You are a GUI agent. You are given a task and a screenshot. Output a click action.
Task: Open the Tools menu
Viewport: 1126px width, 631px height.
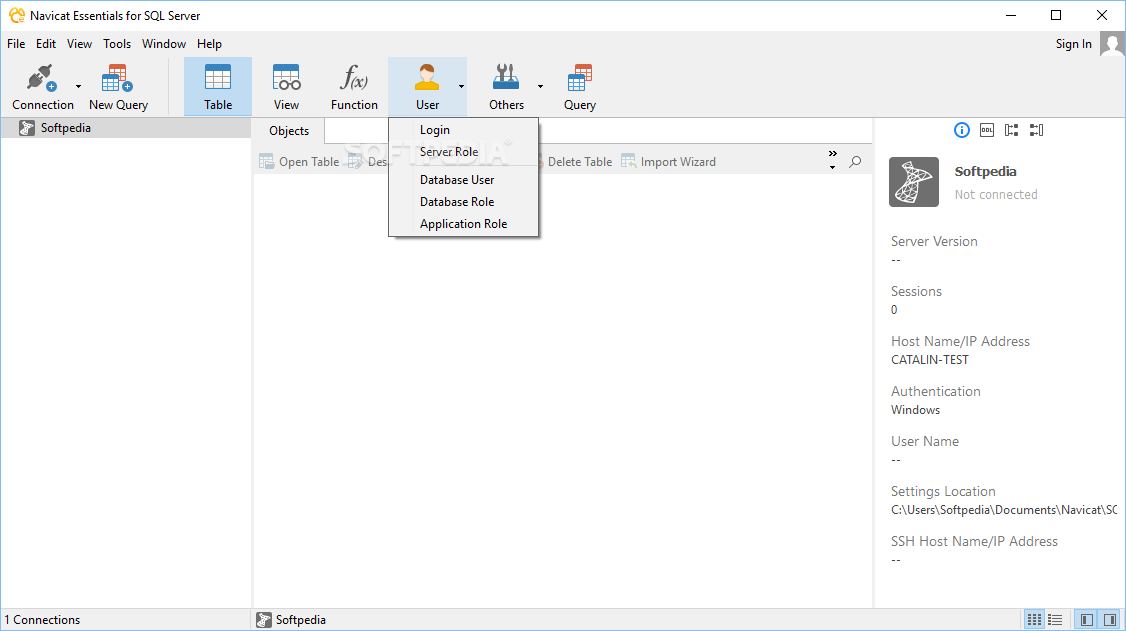point(117,44)
